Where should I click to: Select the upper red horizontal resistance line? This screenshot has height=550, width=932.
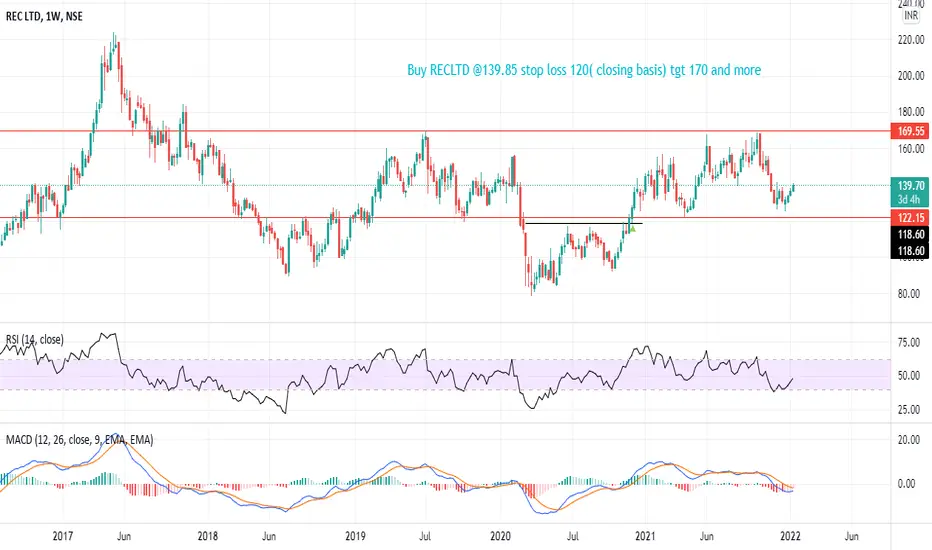click(x=445, y=131)
